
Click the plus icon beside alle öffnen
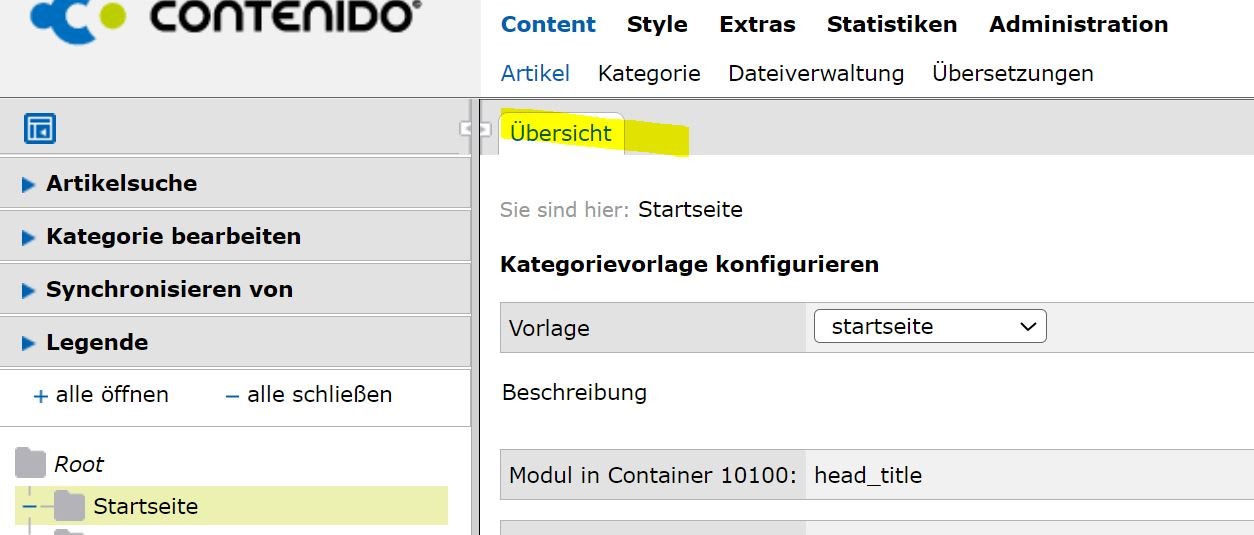(41, 396)
